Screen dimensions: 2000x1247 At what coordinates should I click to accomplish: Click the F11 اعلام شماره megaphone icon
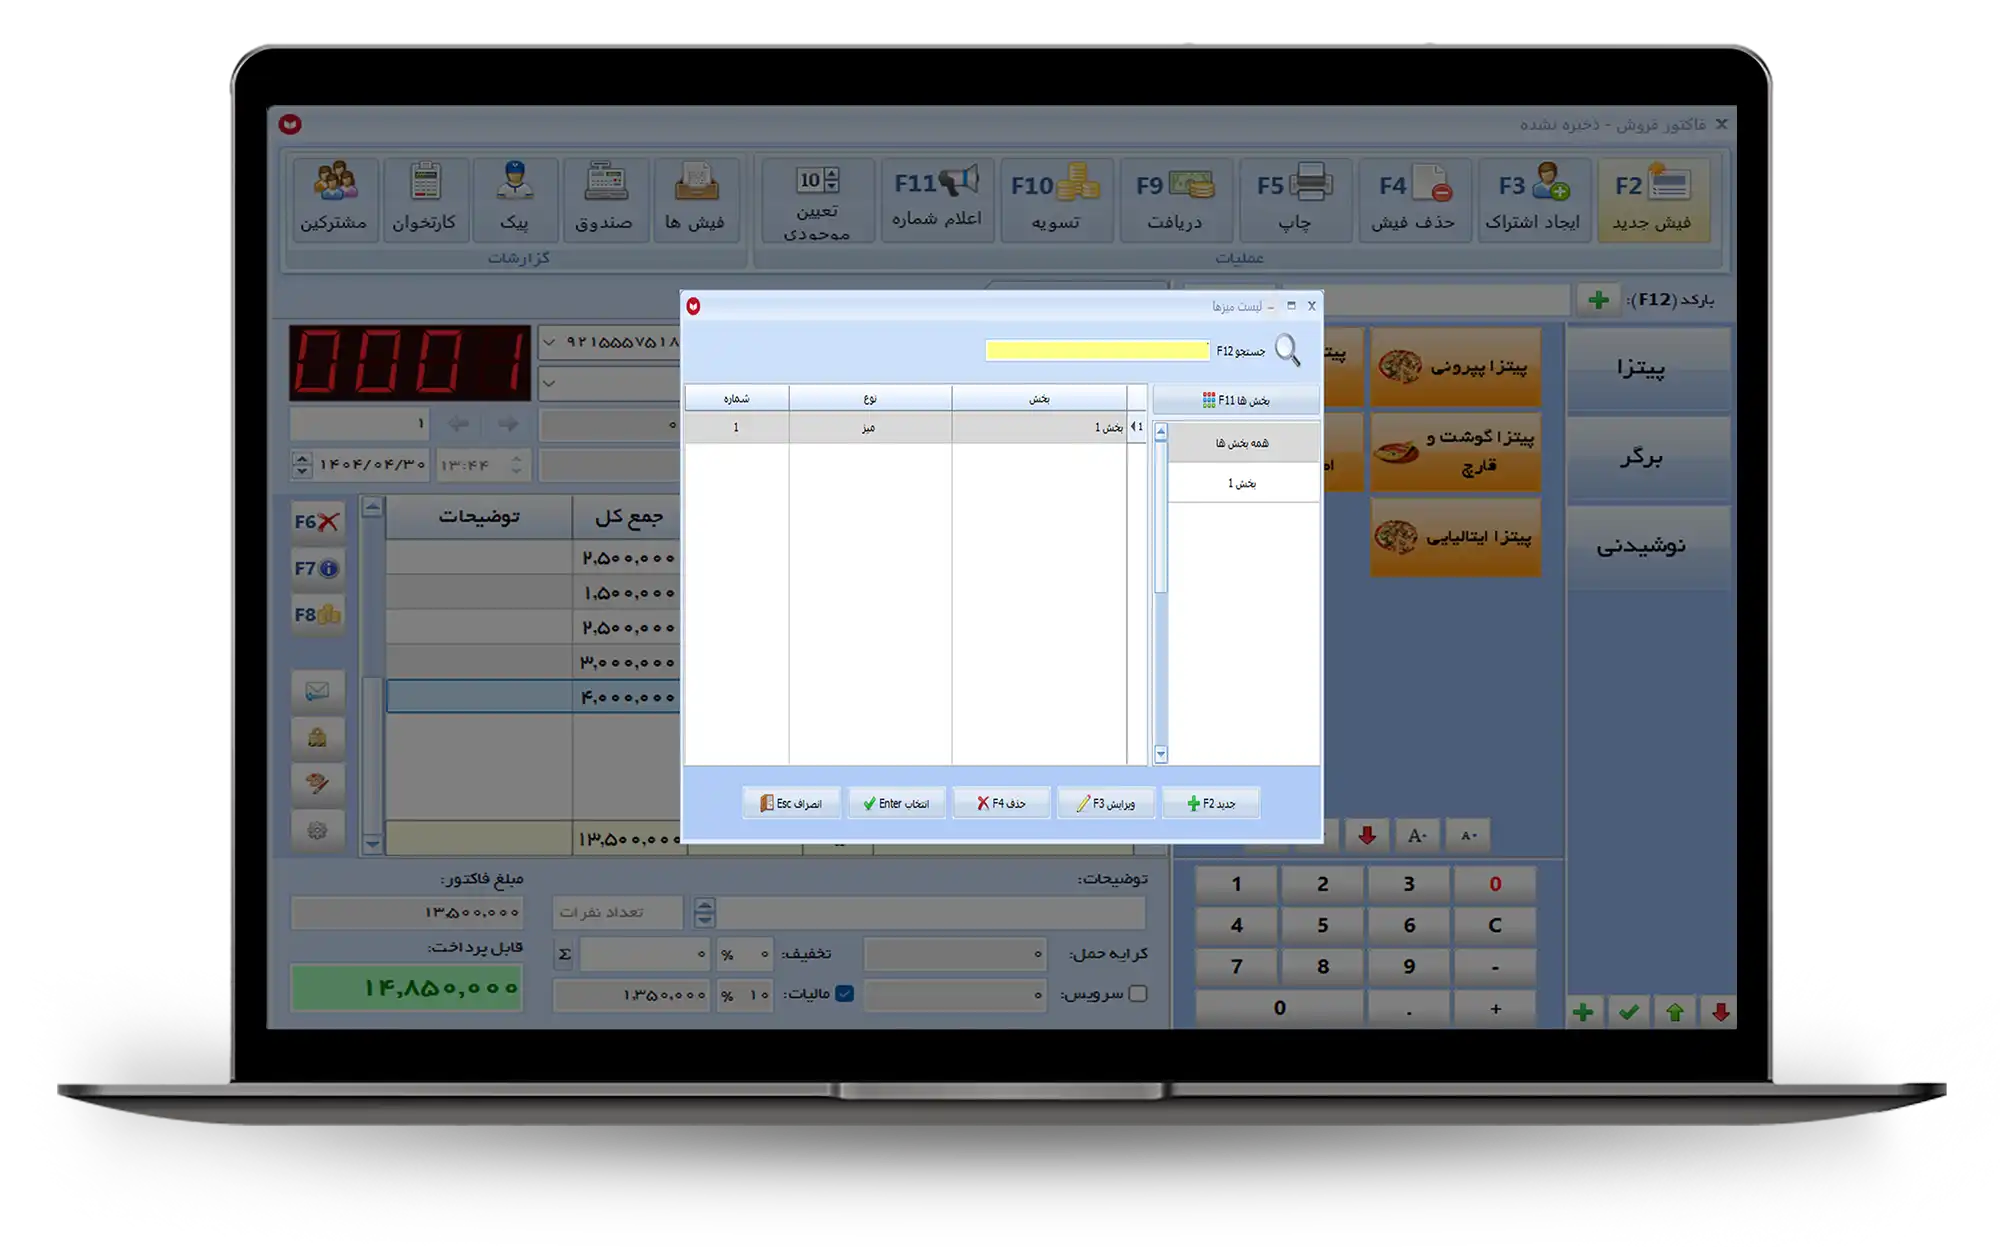(937, 199)
